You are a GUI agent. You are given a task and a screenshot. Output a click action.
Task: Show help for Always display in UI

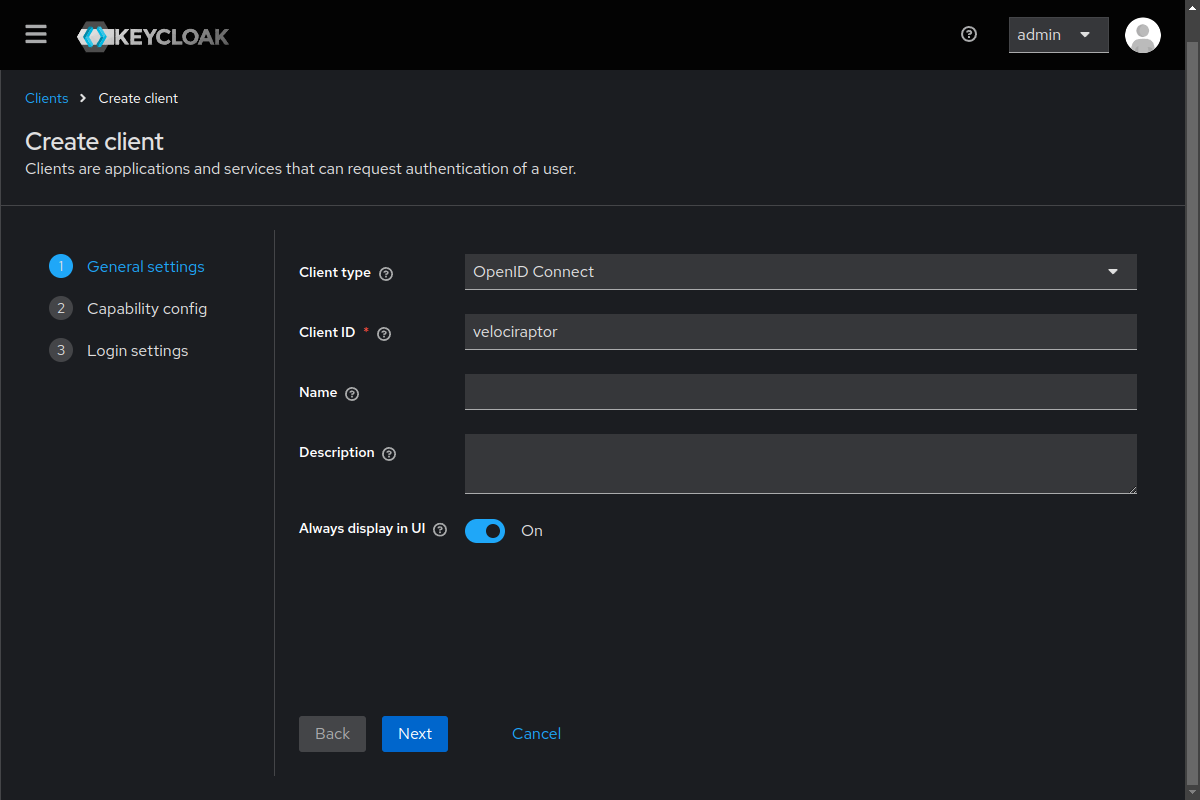[440, 530]
